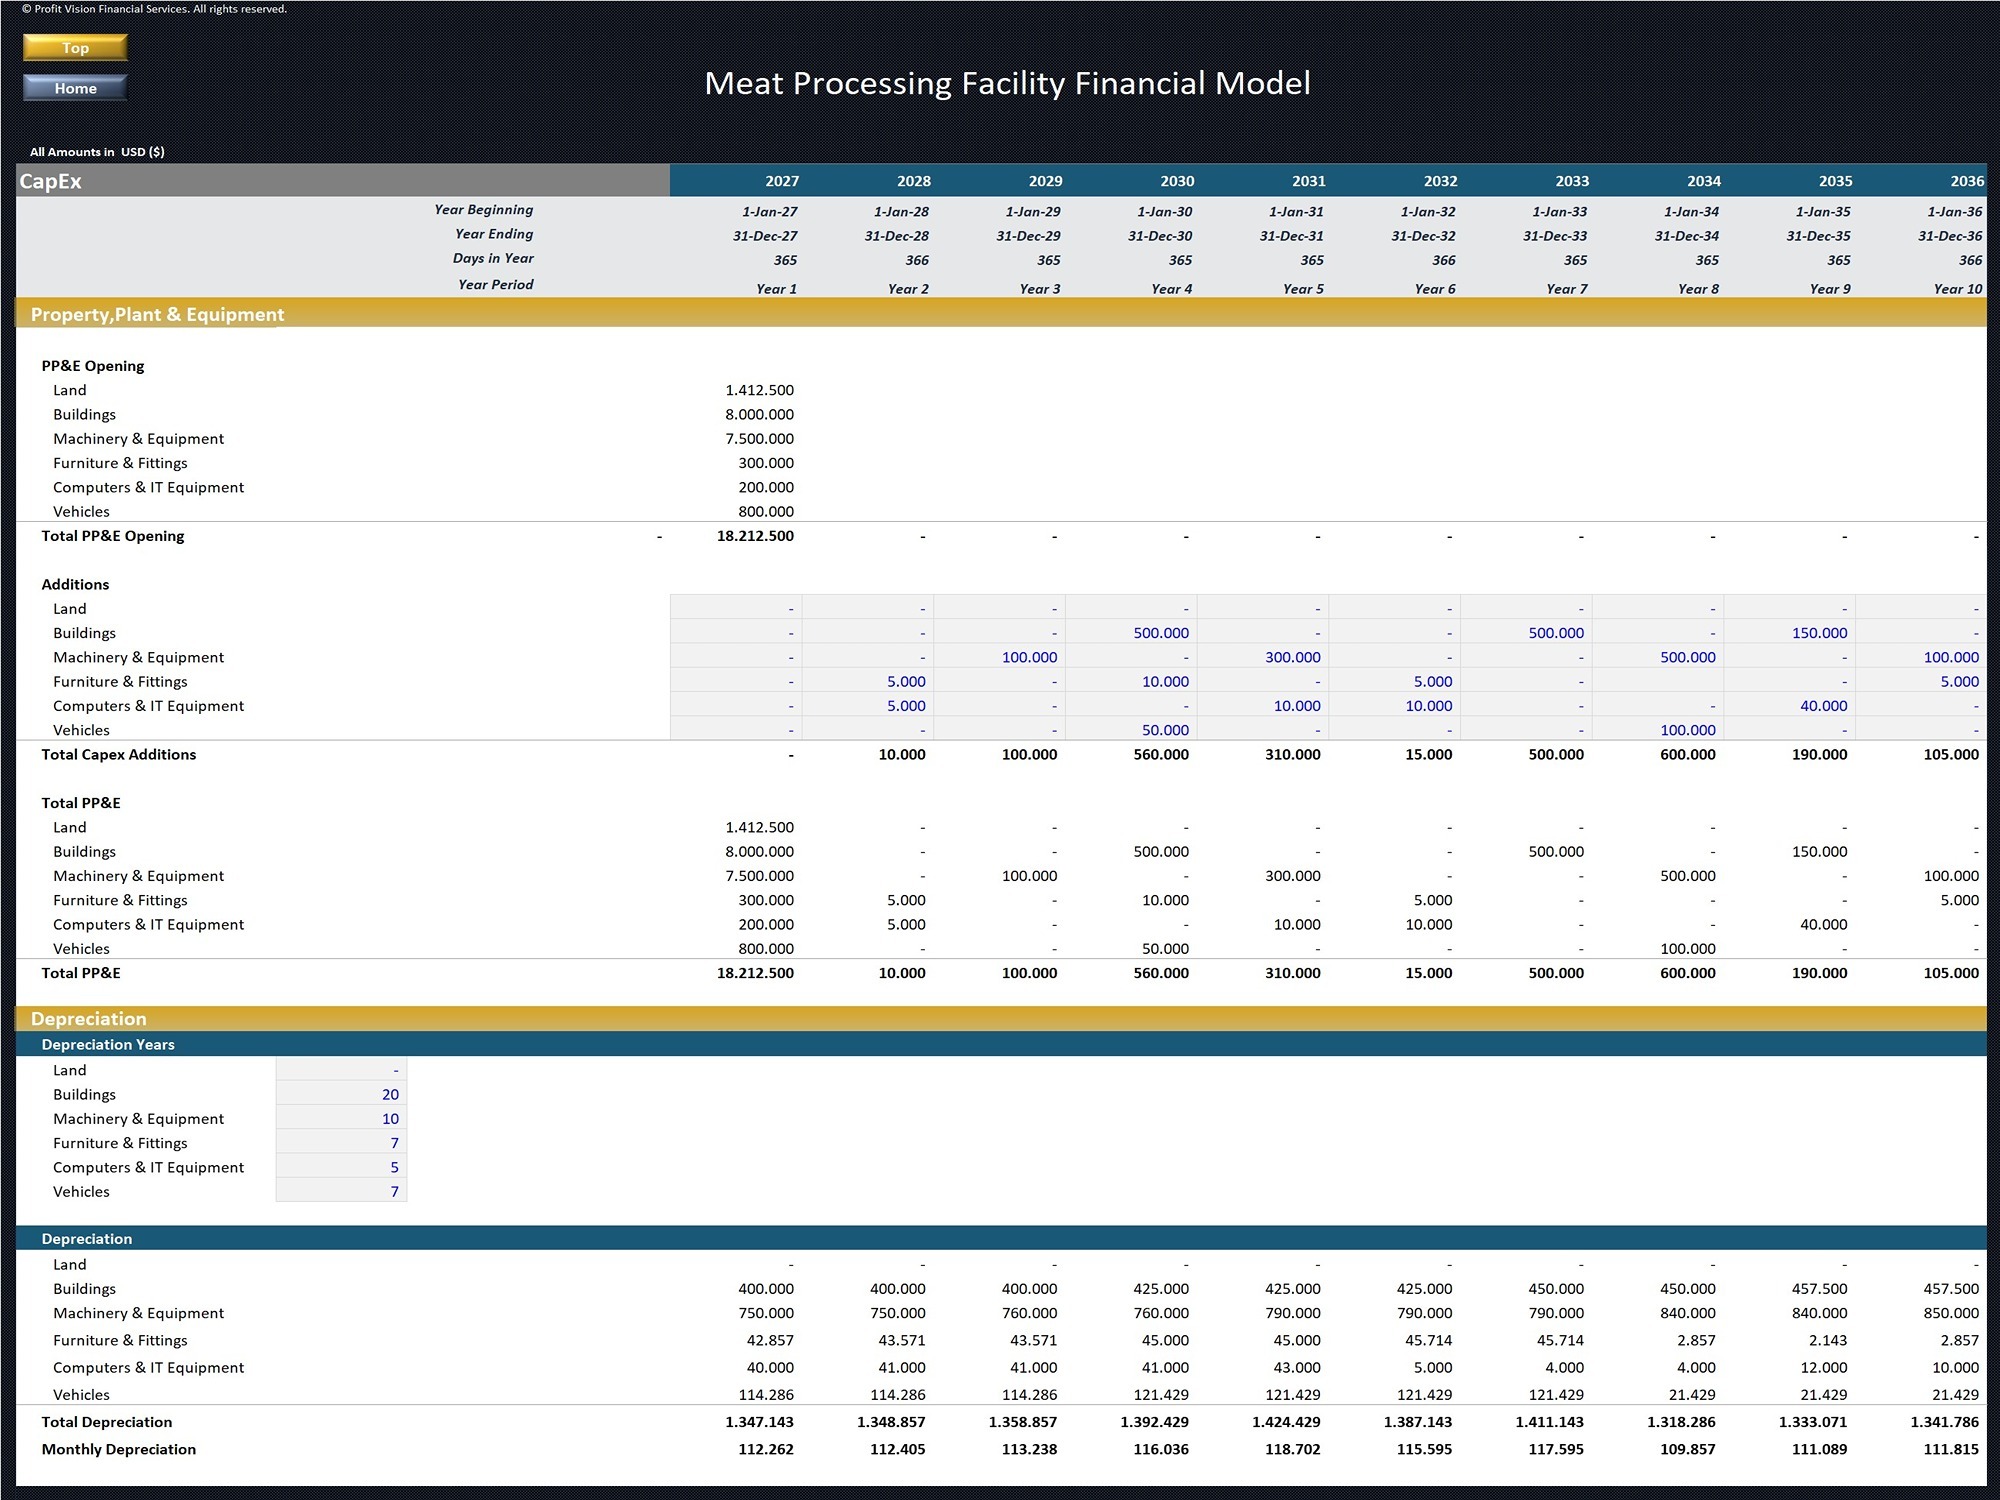Click the 2033 column header

tap(1572, 181)
